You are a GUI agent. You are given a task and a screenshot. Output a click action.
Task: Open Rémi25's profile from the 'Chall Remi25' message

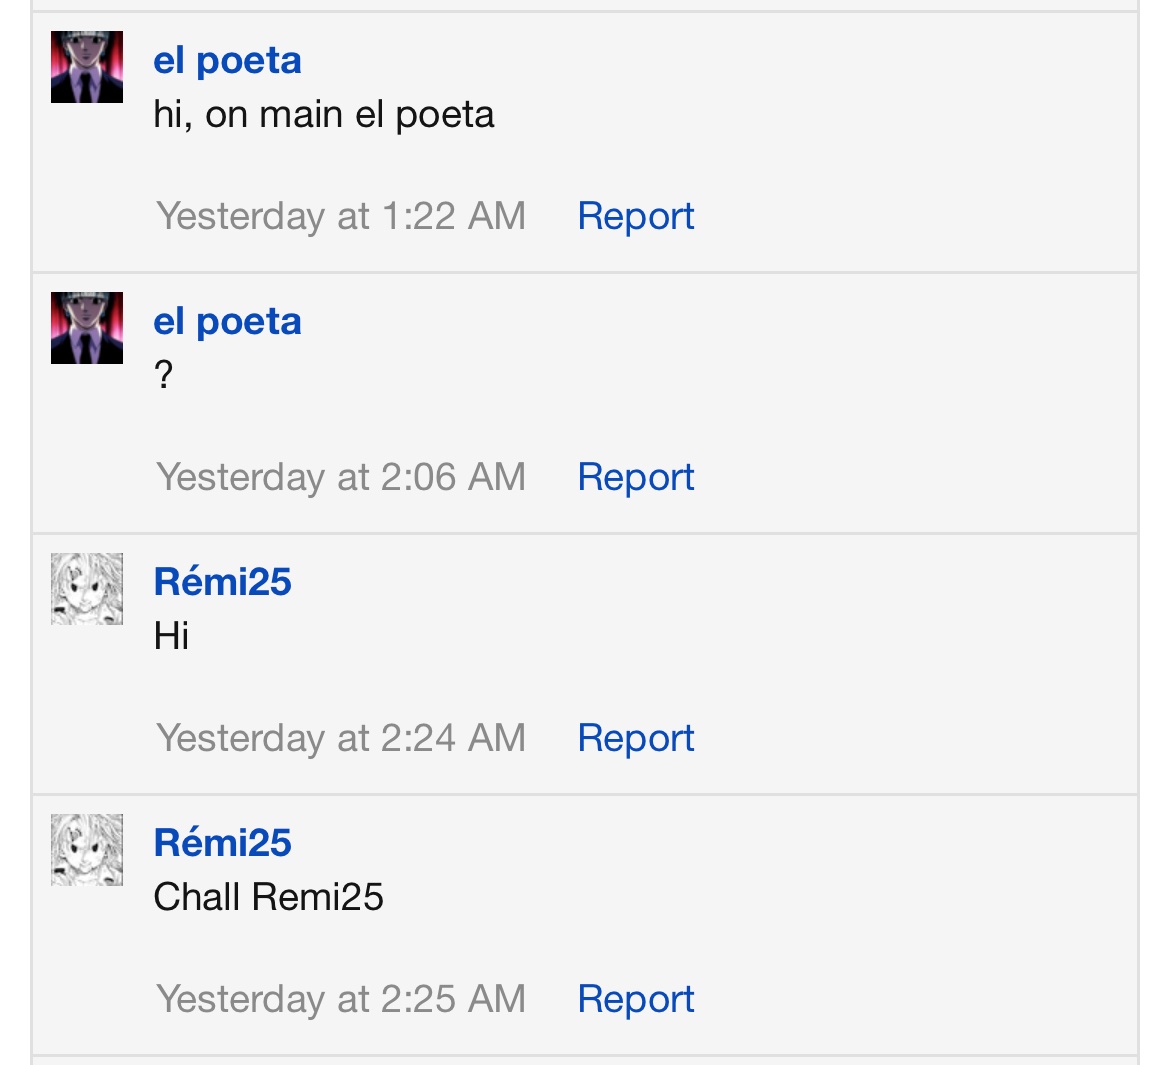point(222,843)
